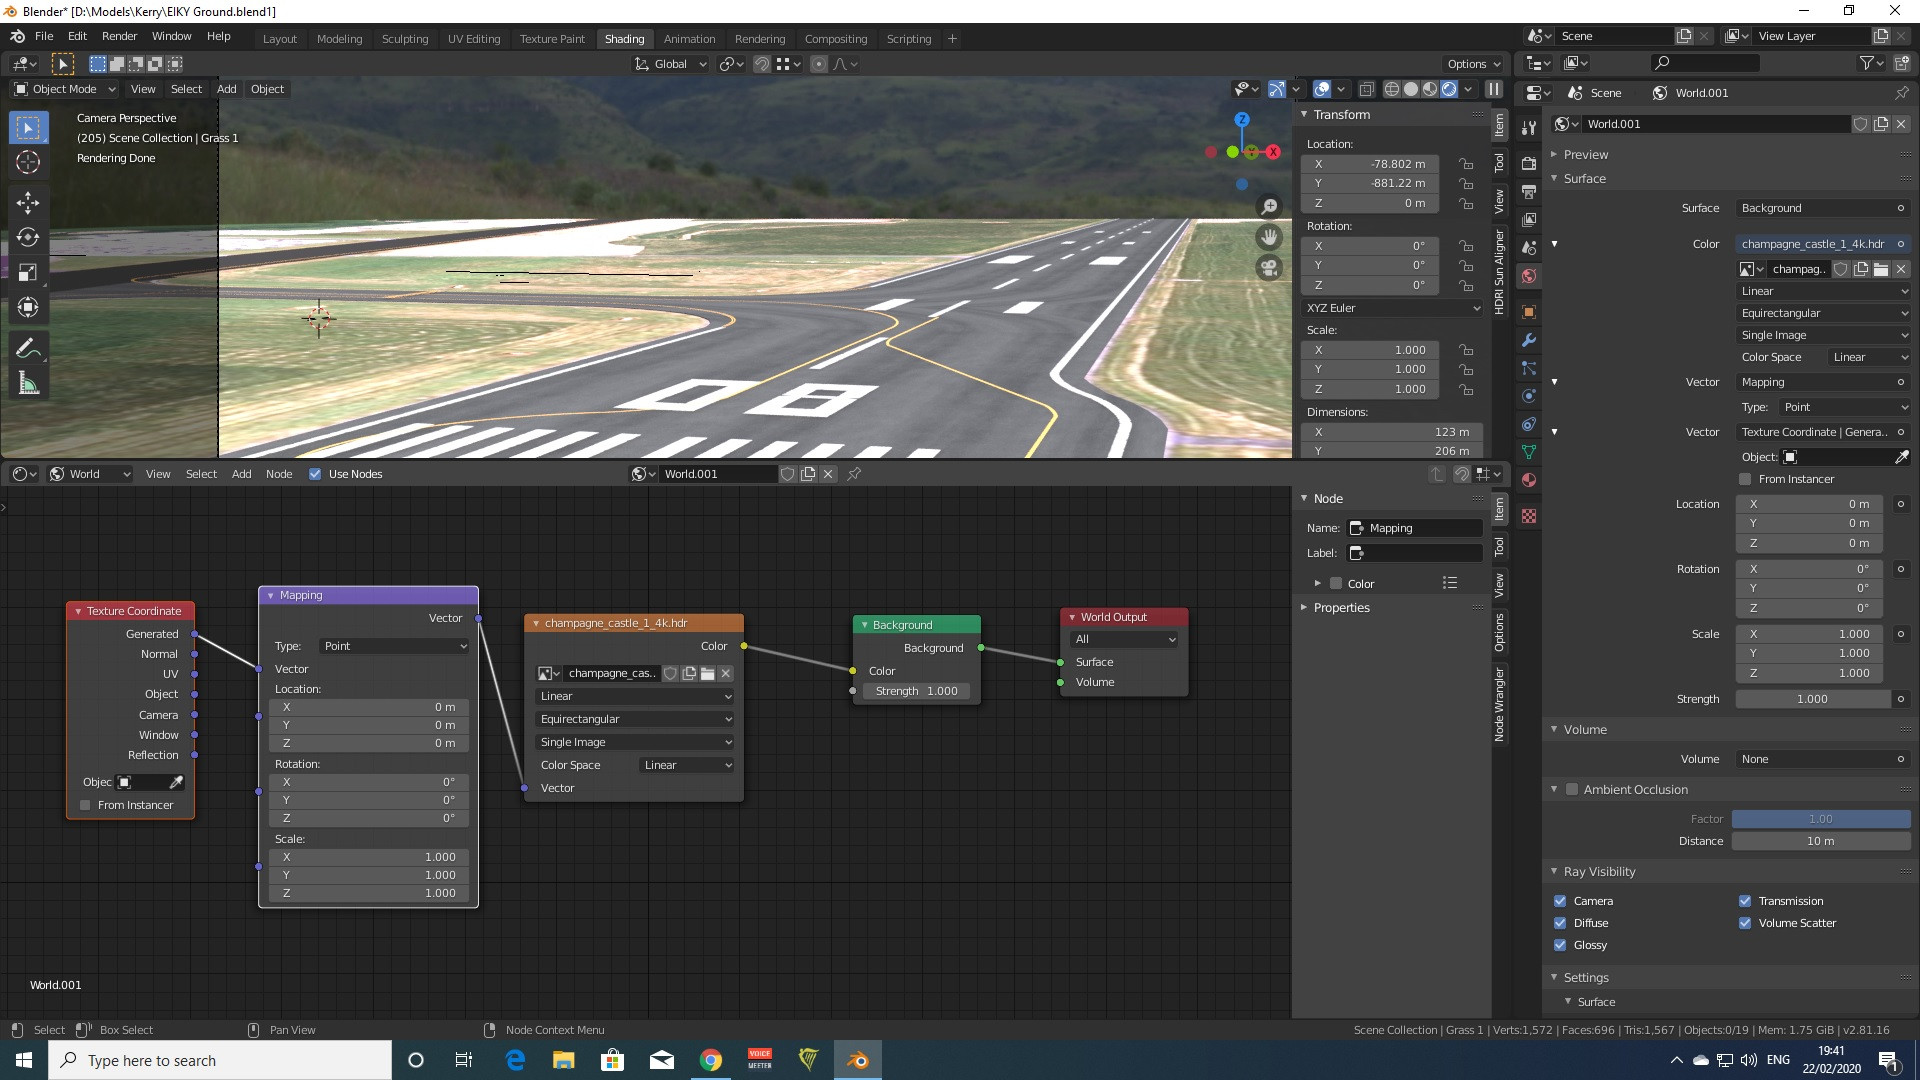1920x1080 pixels.
Task: Activate the Select Box tool
Action: coord(28,127)
